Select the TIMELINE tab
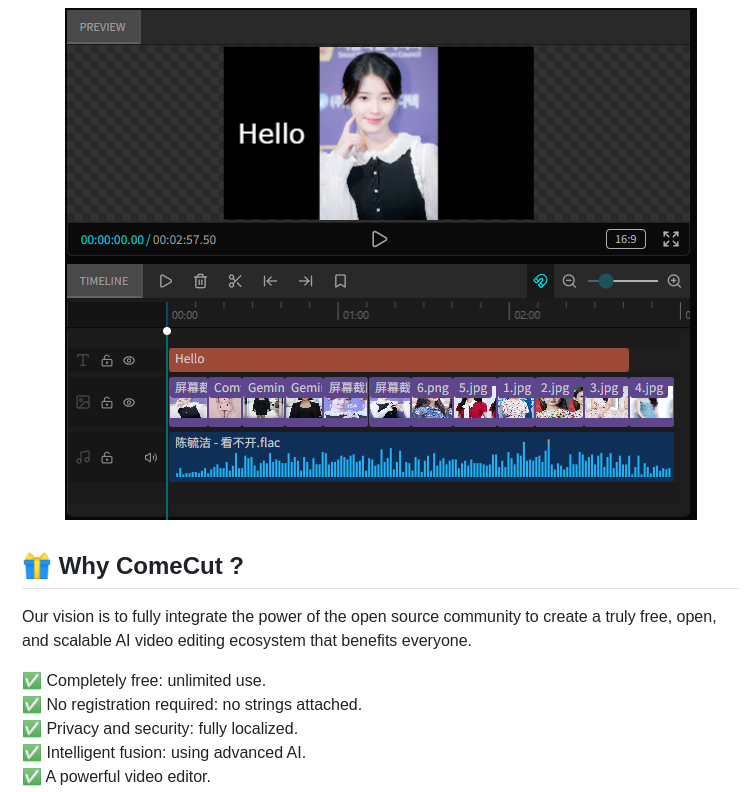The height and width of the screenshot is (792, 753). point(104,281)
